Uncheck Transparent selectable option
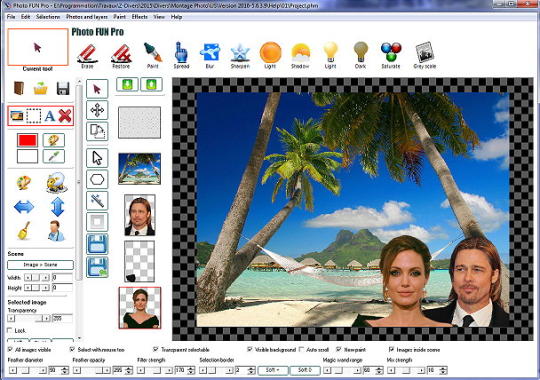The image size is (540, 380). [156, 349]
